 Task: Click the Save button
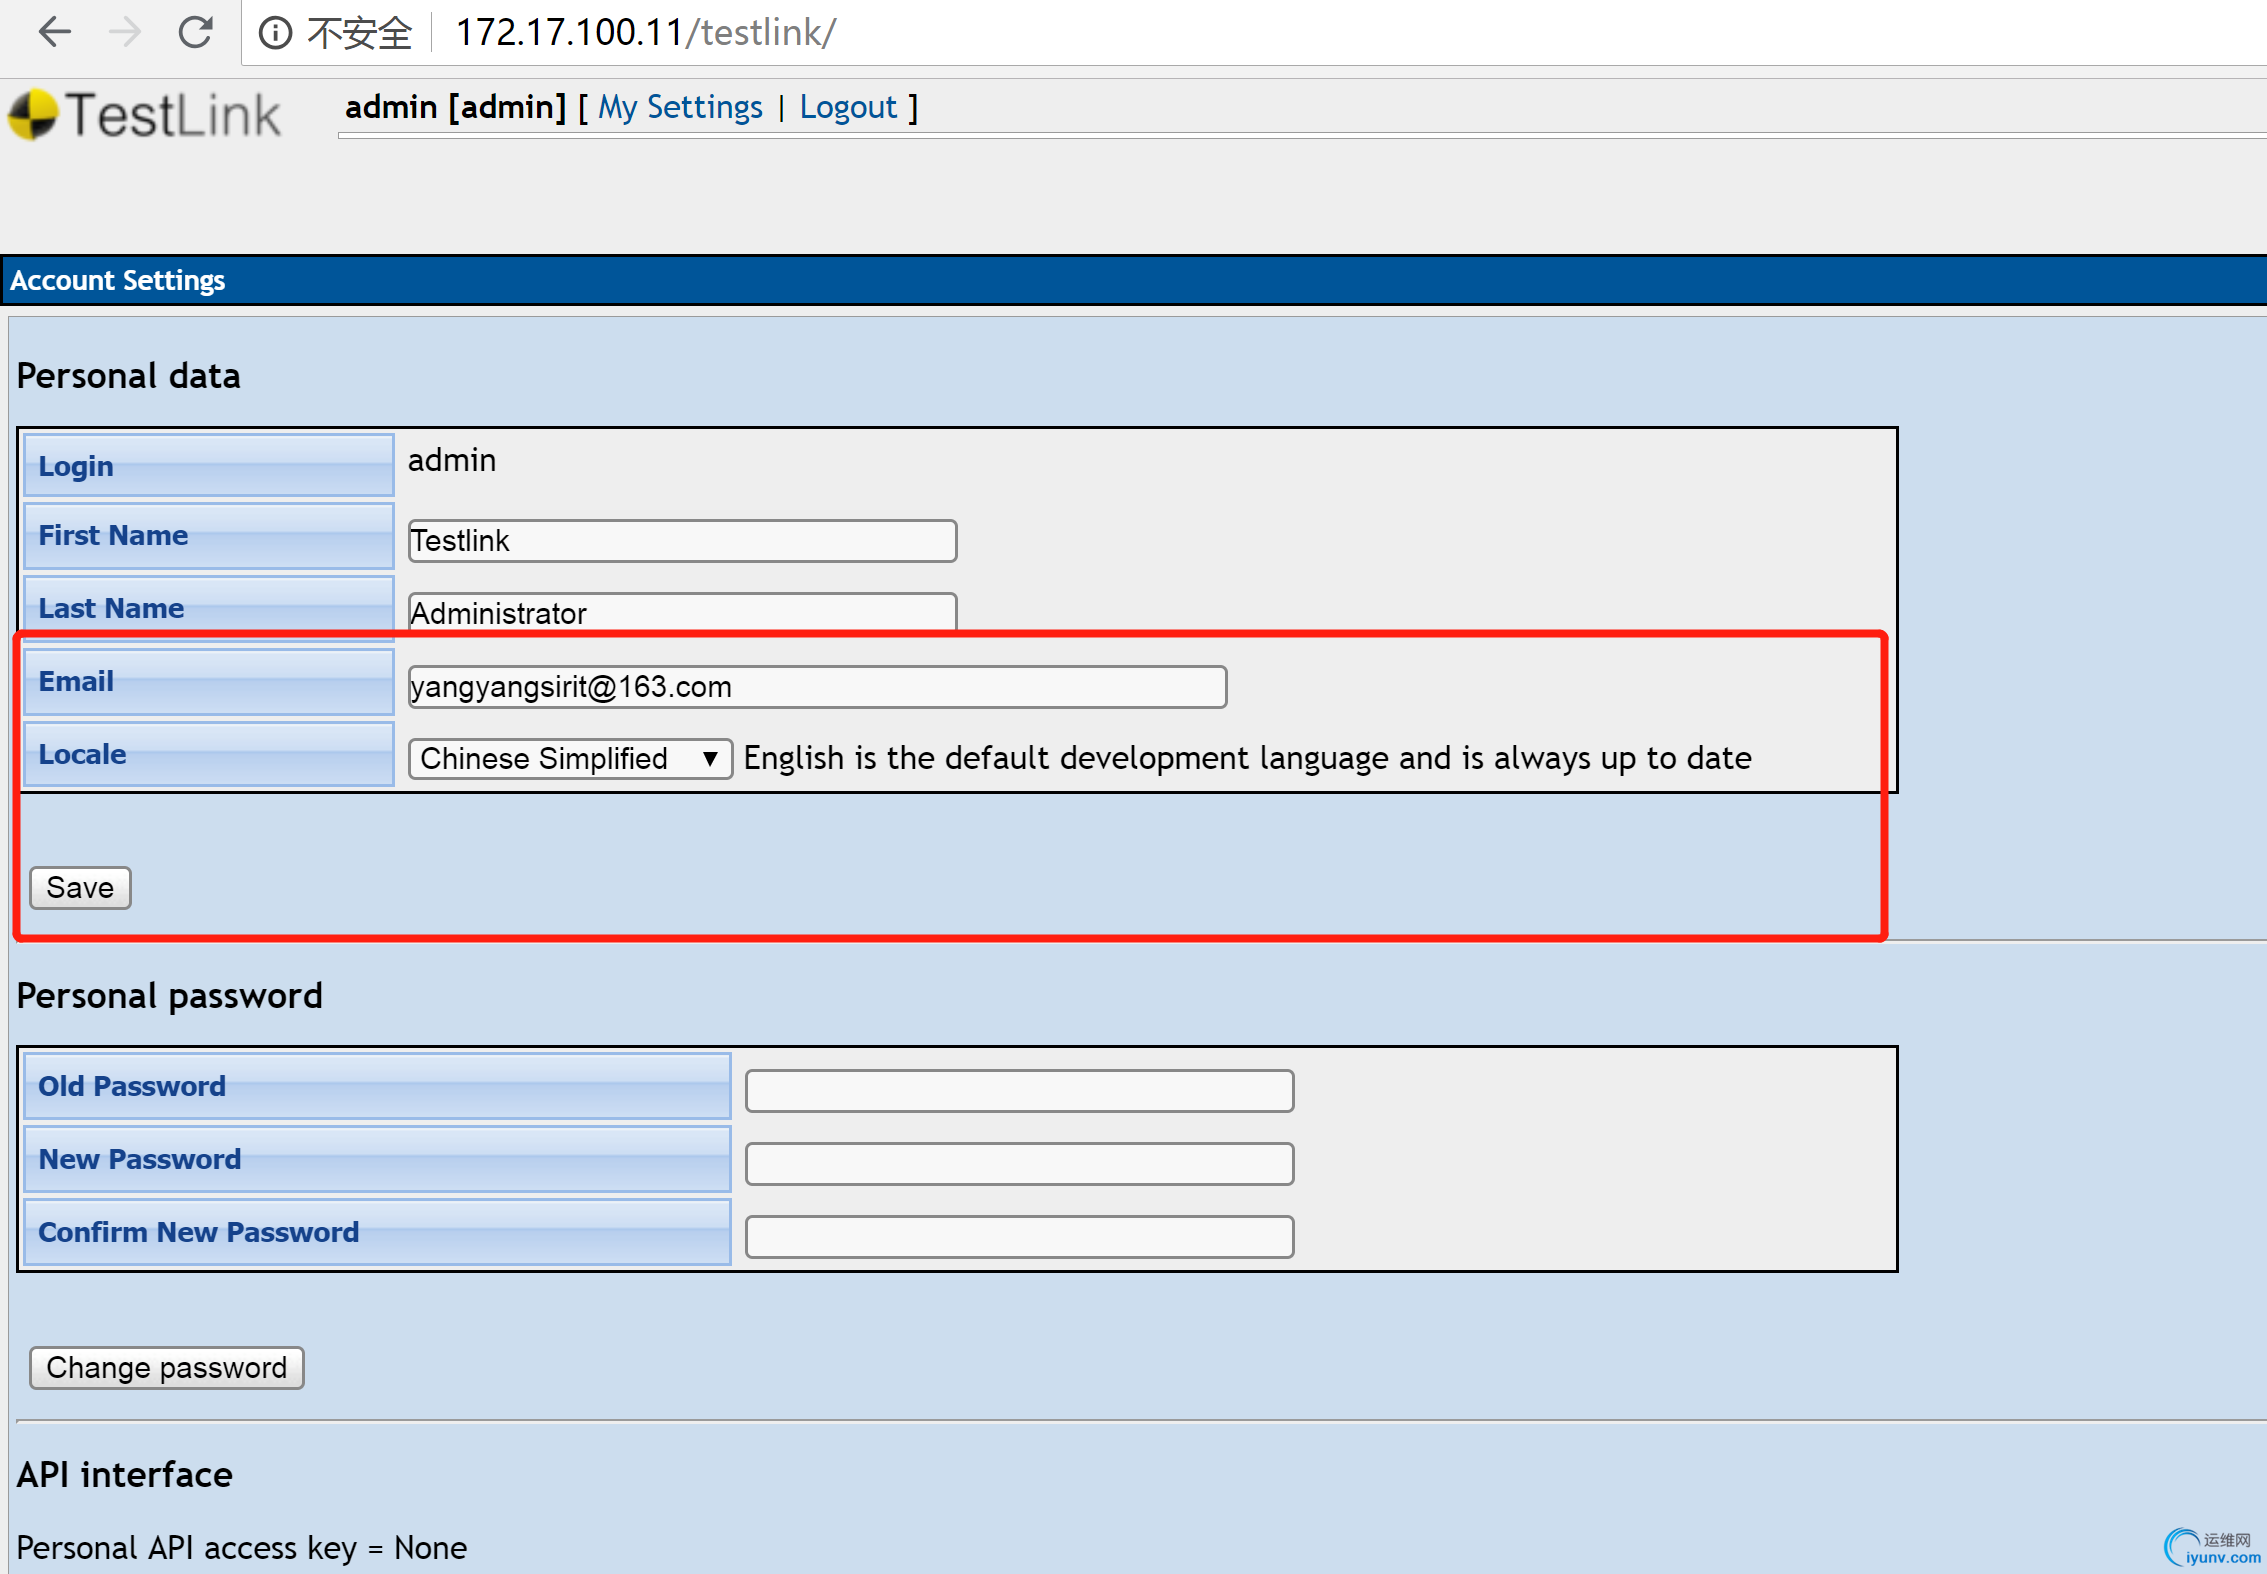pos(80,888)
